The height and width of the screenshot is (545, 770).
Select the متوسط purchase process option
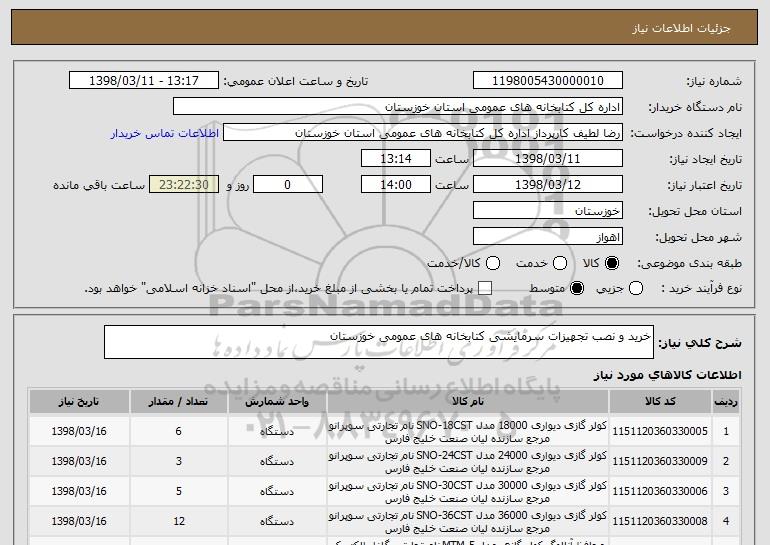pyautogui.click(x=577, y=288)
